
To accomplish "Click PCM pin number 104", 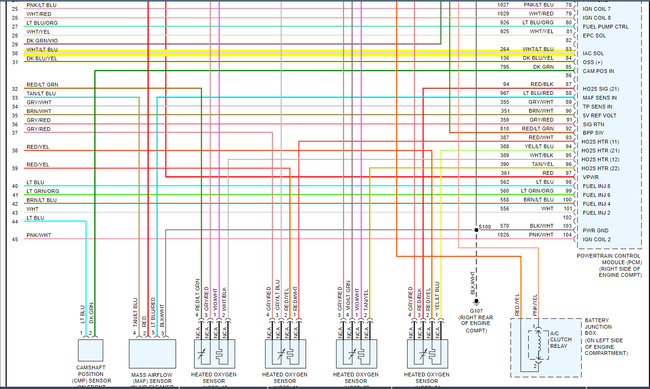I will coord(568,235).
